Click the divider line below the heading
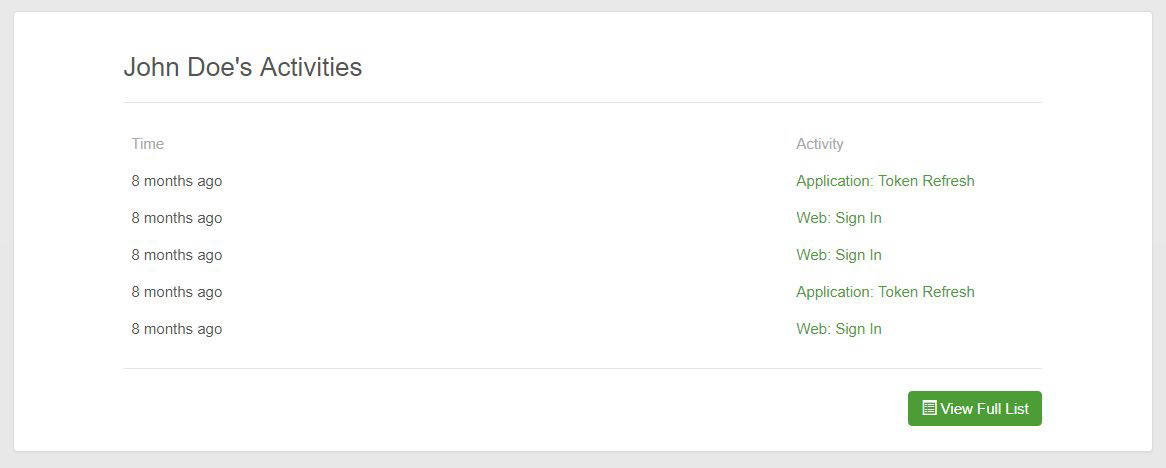 point(582,102)
